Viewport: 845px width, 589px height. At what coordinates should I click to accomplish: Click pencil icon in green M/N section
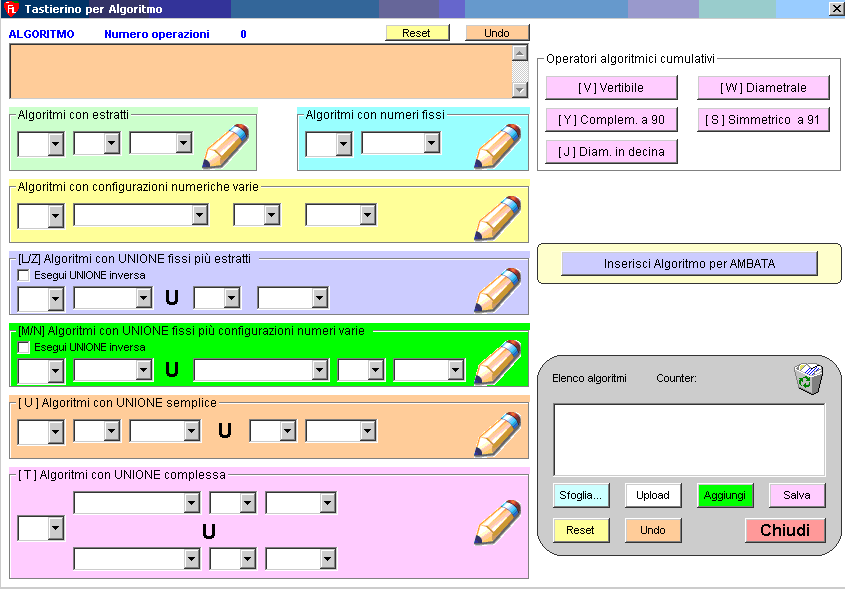click(498, 362)
